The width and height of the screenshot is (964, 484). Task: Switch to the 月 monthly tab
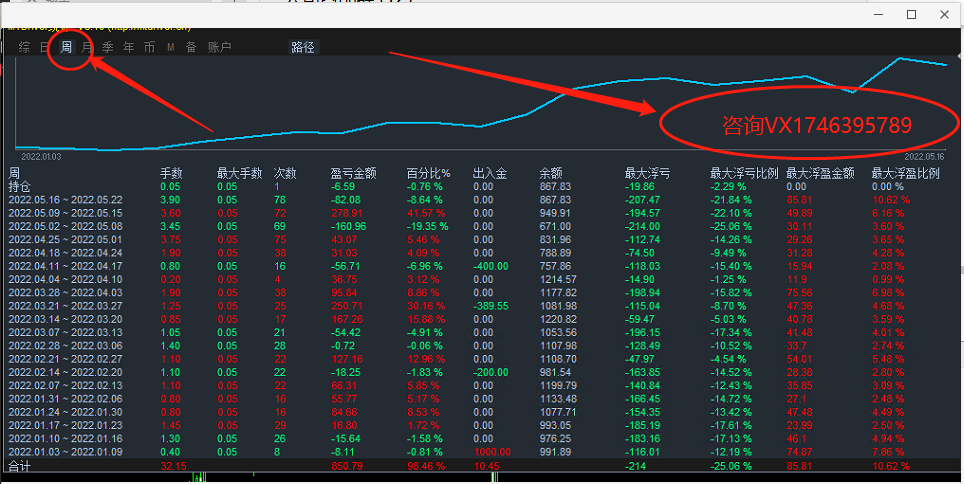(x=87, y=47)
